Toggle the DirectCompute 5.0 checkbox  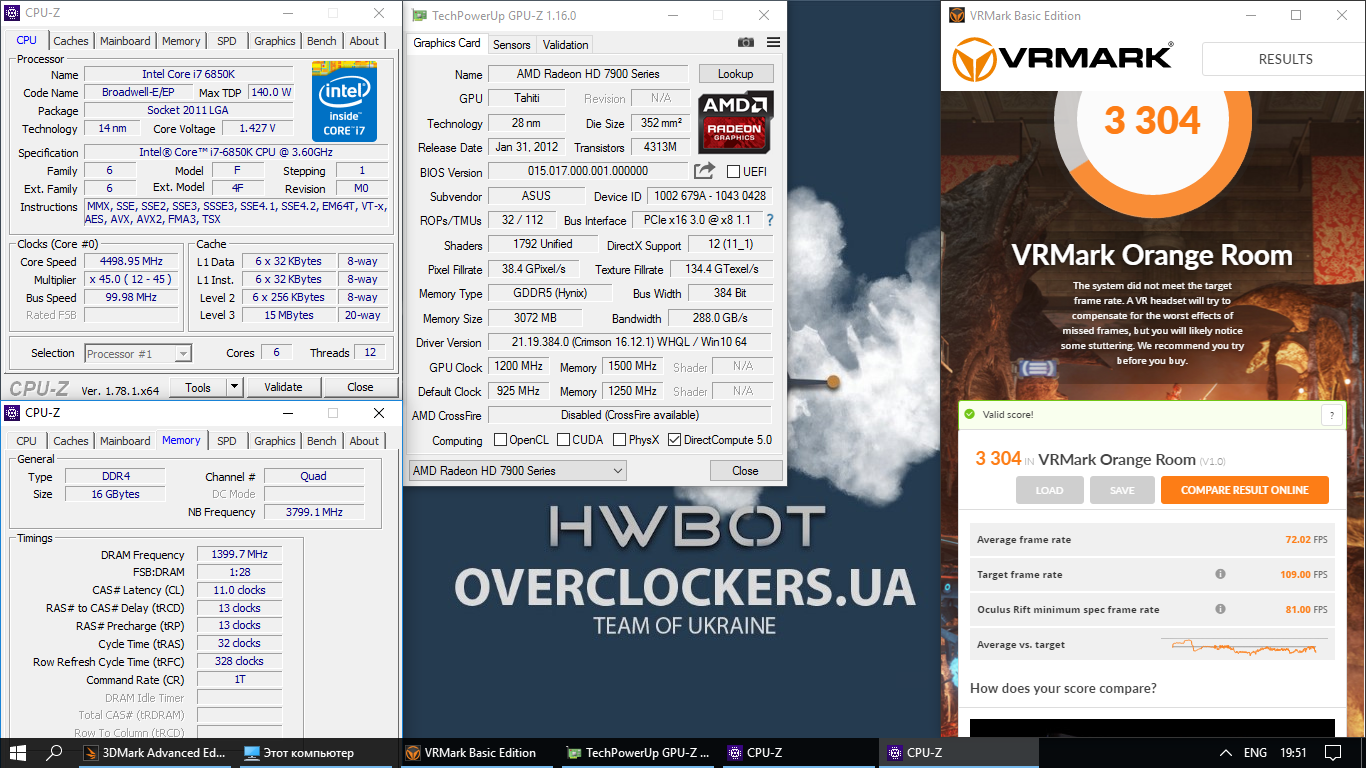tap(674, 440)
